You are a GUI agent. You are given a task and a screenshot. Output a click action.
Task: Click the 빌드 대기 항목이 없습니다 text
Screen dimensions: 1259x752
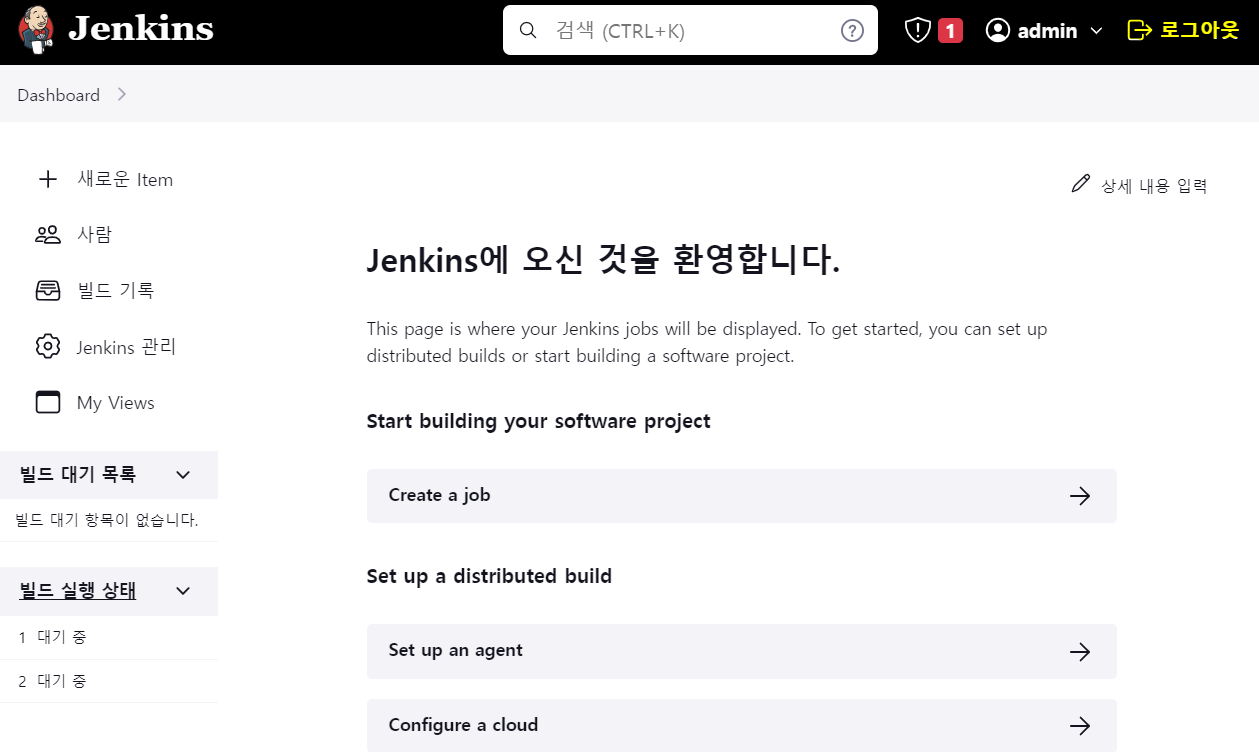coord(107,520)
